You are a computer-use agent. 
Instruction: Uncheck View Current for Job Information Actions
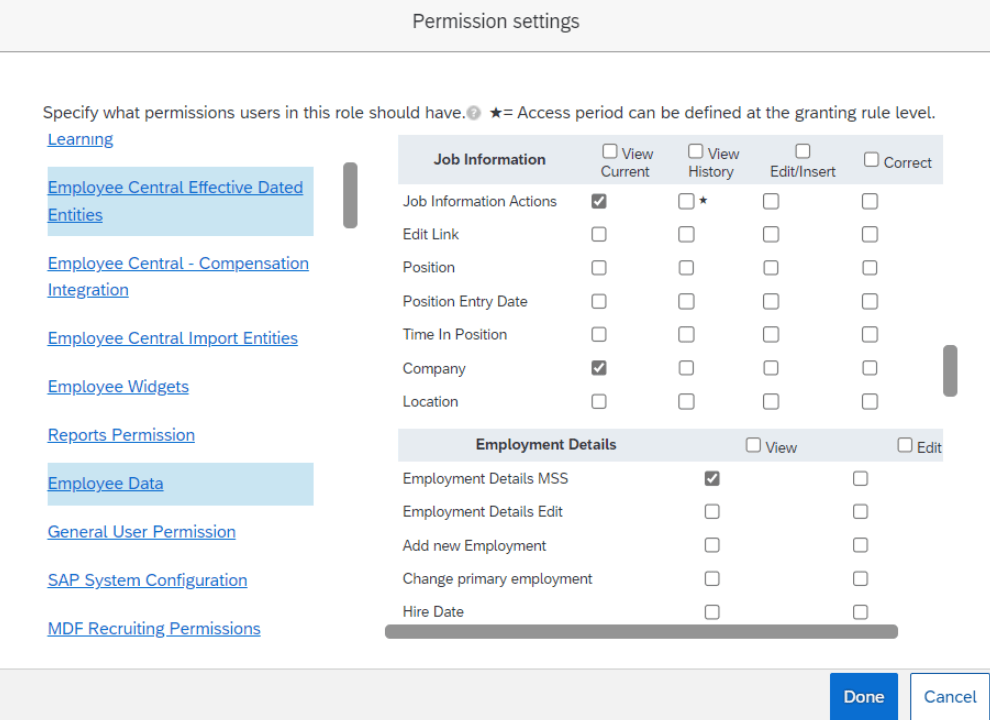click(x=599, y=201)
